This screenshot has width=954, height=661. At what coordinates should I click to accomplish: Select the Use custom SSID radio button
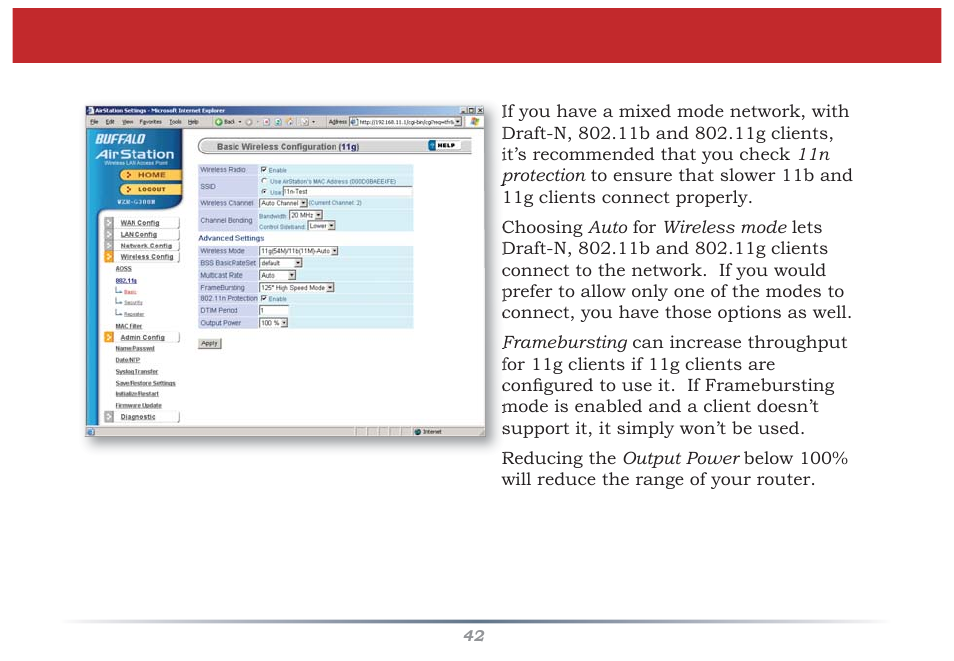tap(264, 191)
